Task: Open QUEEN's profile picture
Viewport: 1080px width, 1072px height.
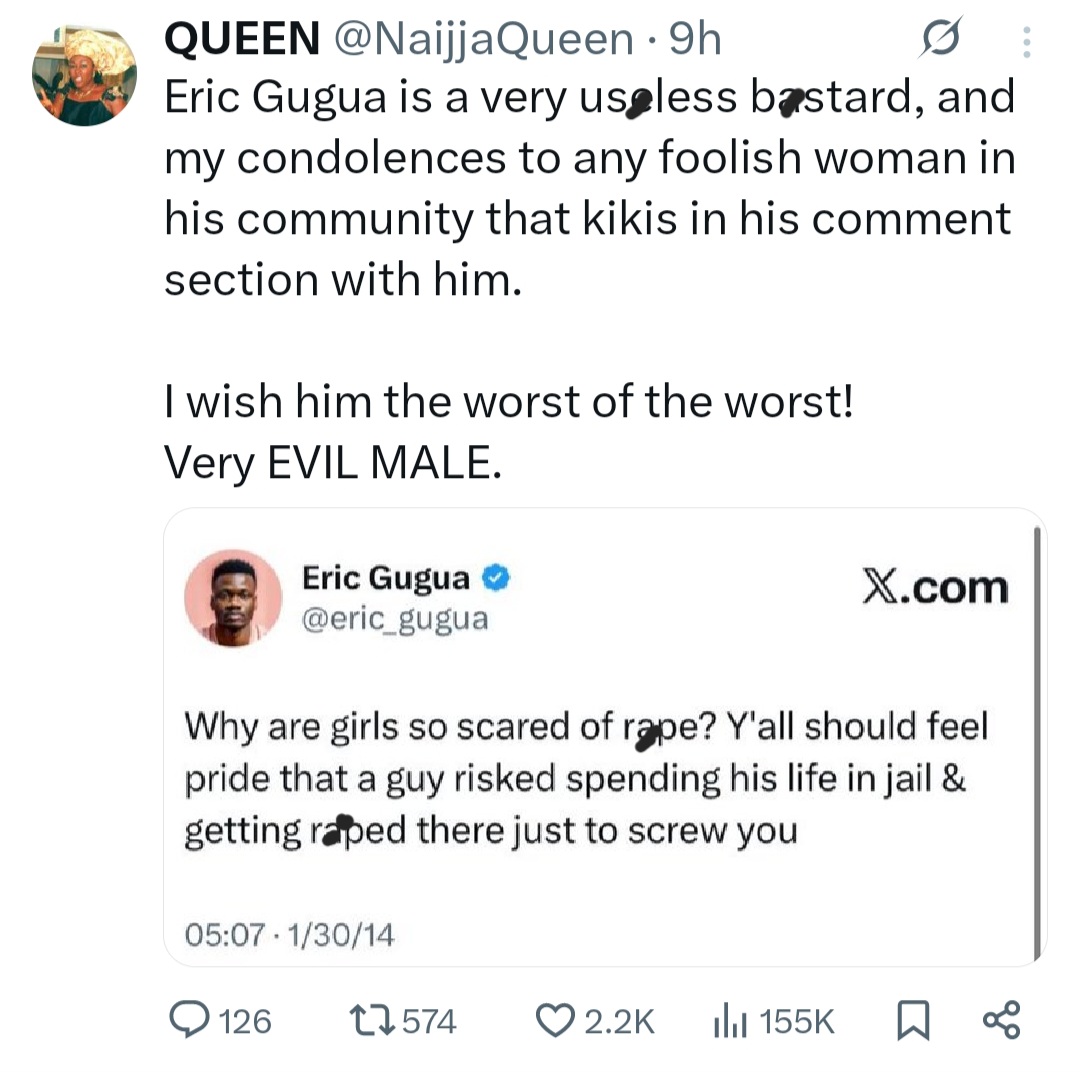Action: coord(84,76)
